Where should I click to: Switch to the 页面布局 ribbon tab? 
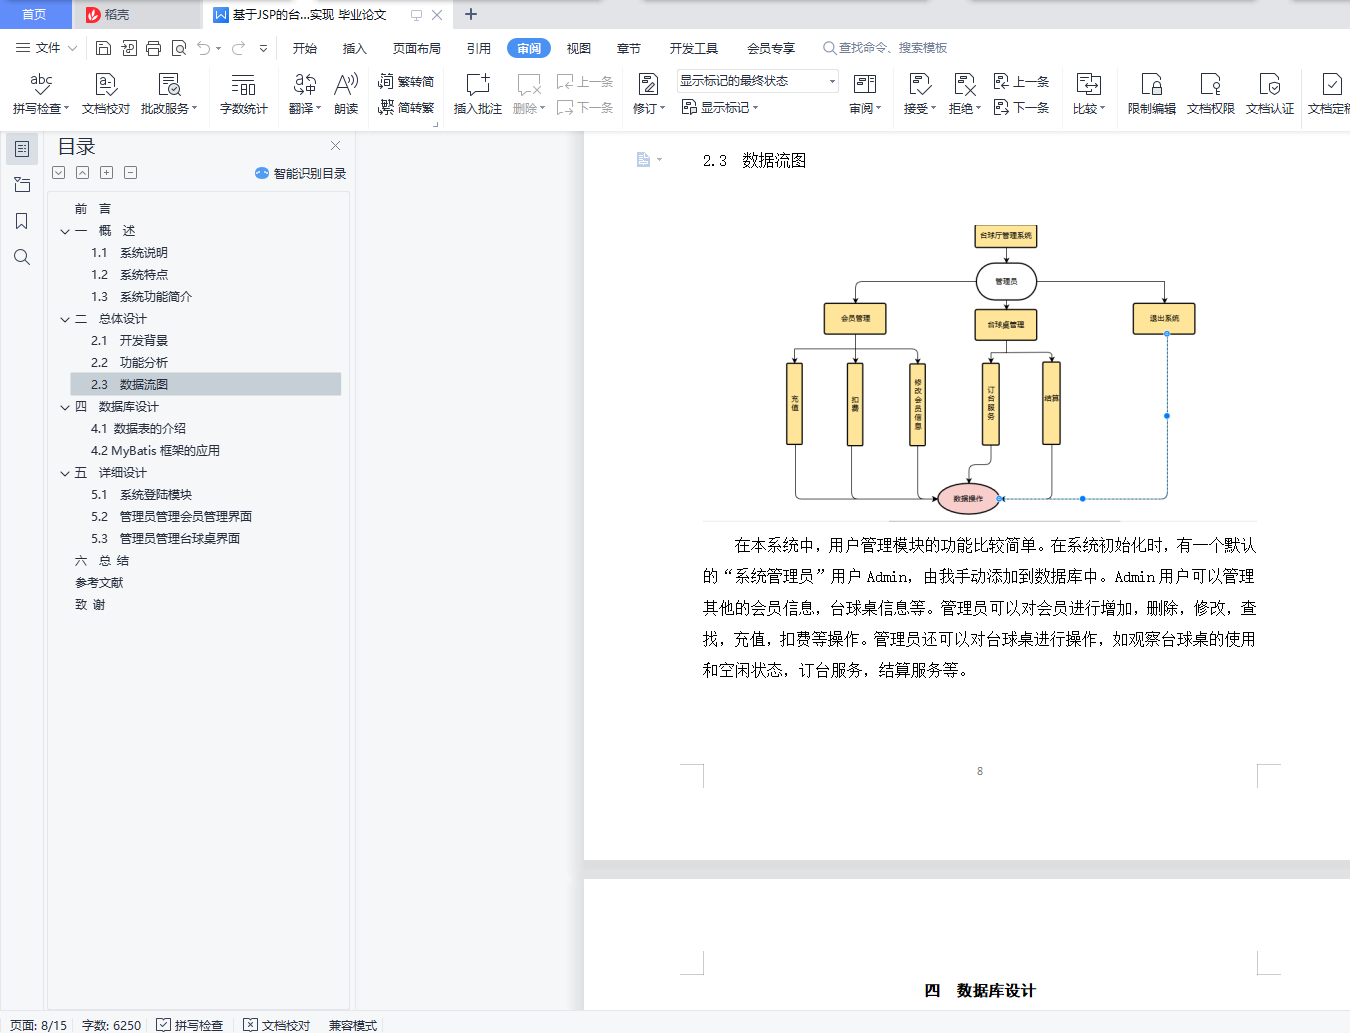(417, 48)
